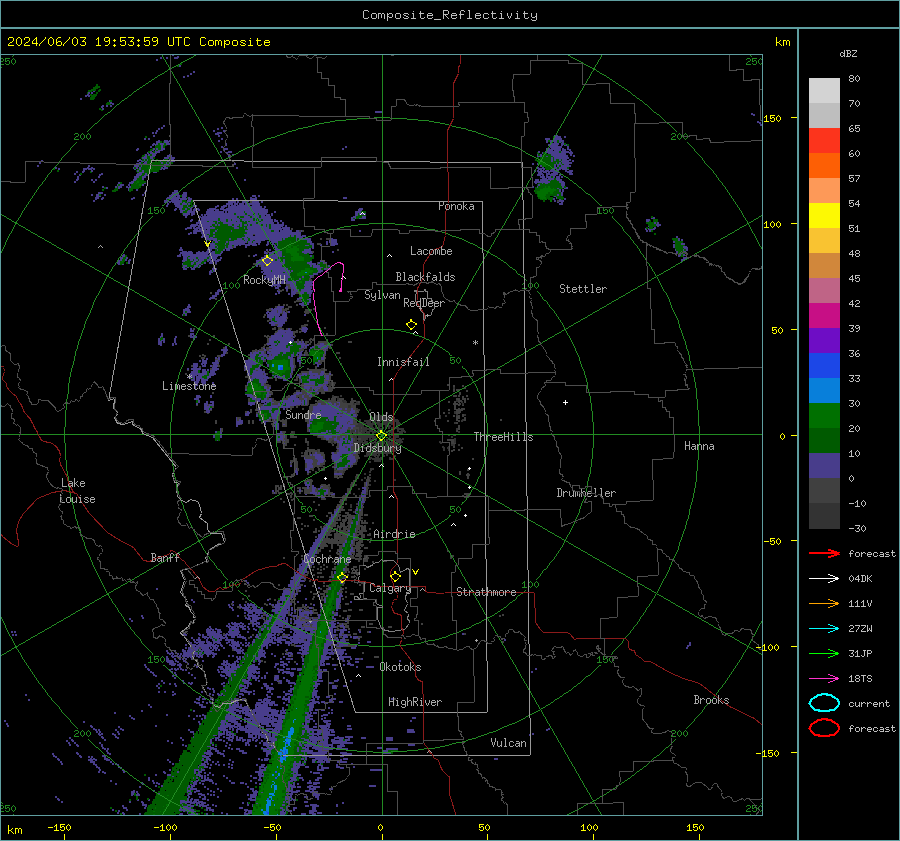Click the red 65 dBZ color swatch
900x841 pixels.
[824, 141]
